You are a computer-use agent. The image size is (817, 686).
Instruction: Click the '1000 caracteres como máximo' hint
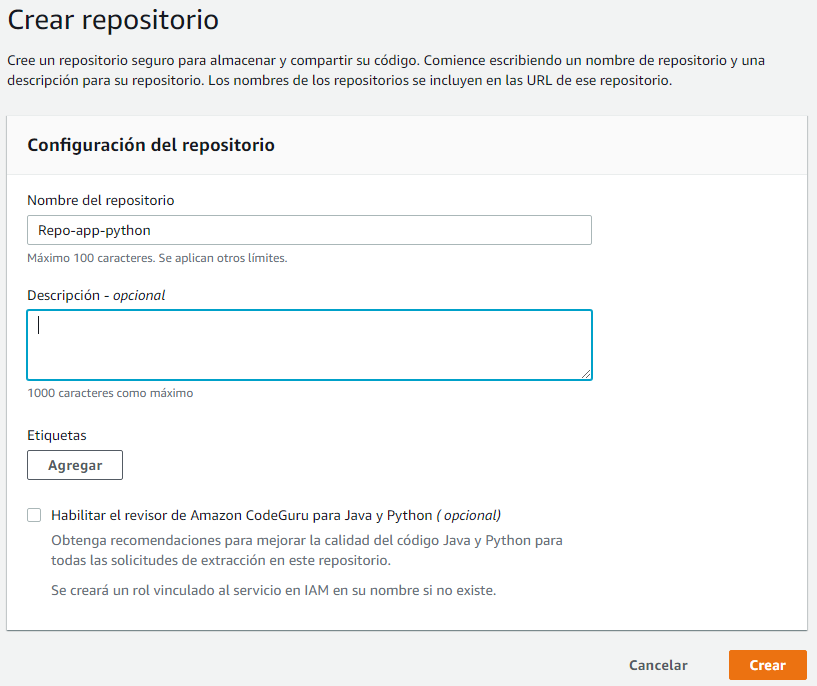(x=110, y=393)
